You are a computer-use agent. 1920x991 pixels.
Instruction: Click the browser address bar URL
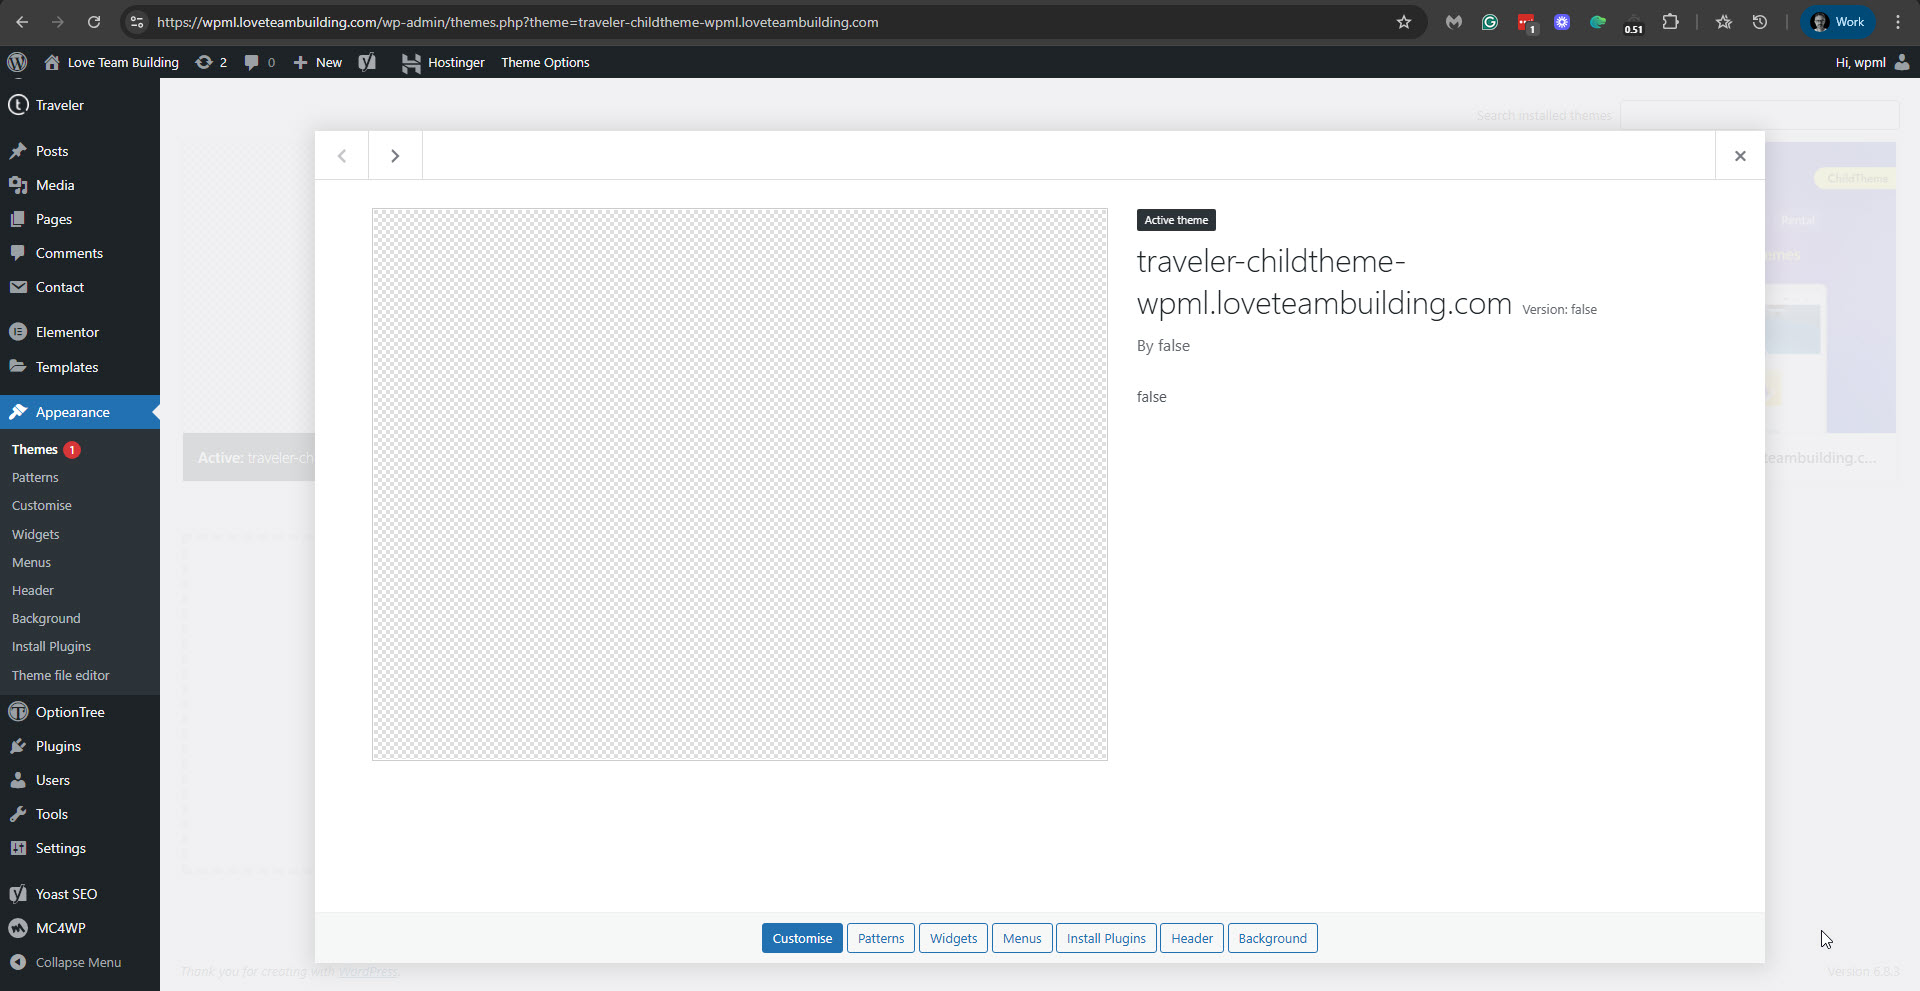point(517,22)
